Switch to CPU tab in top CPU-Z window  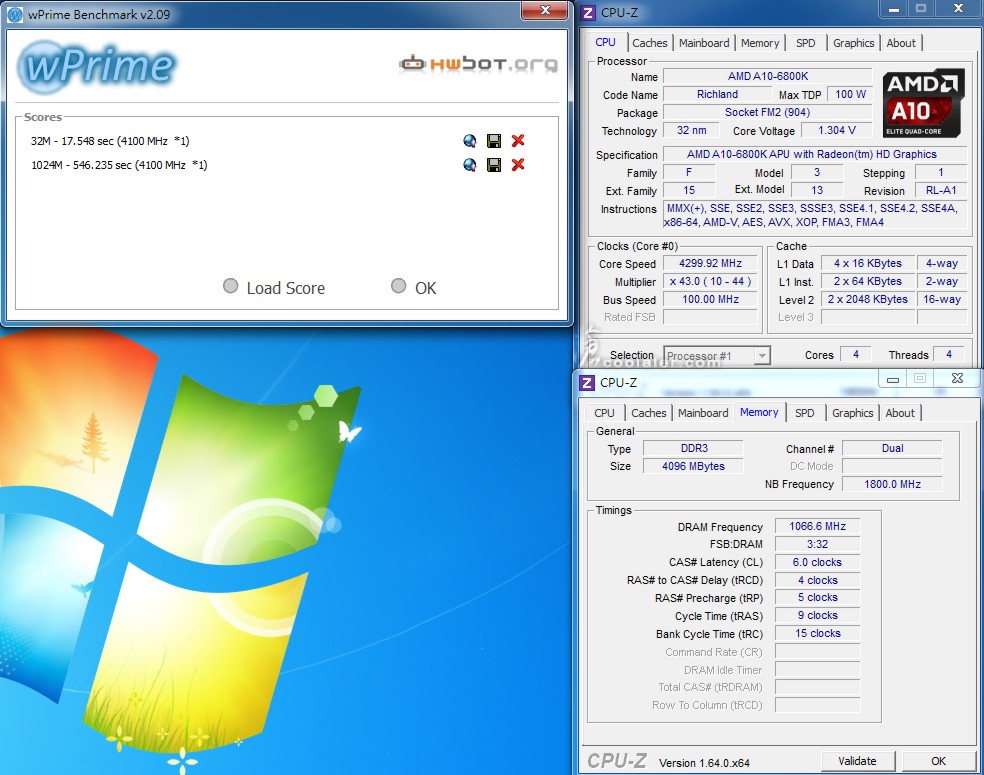[606, 42]
